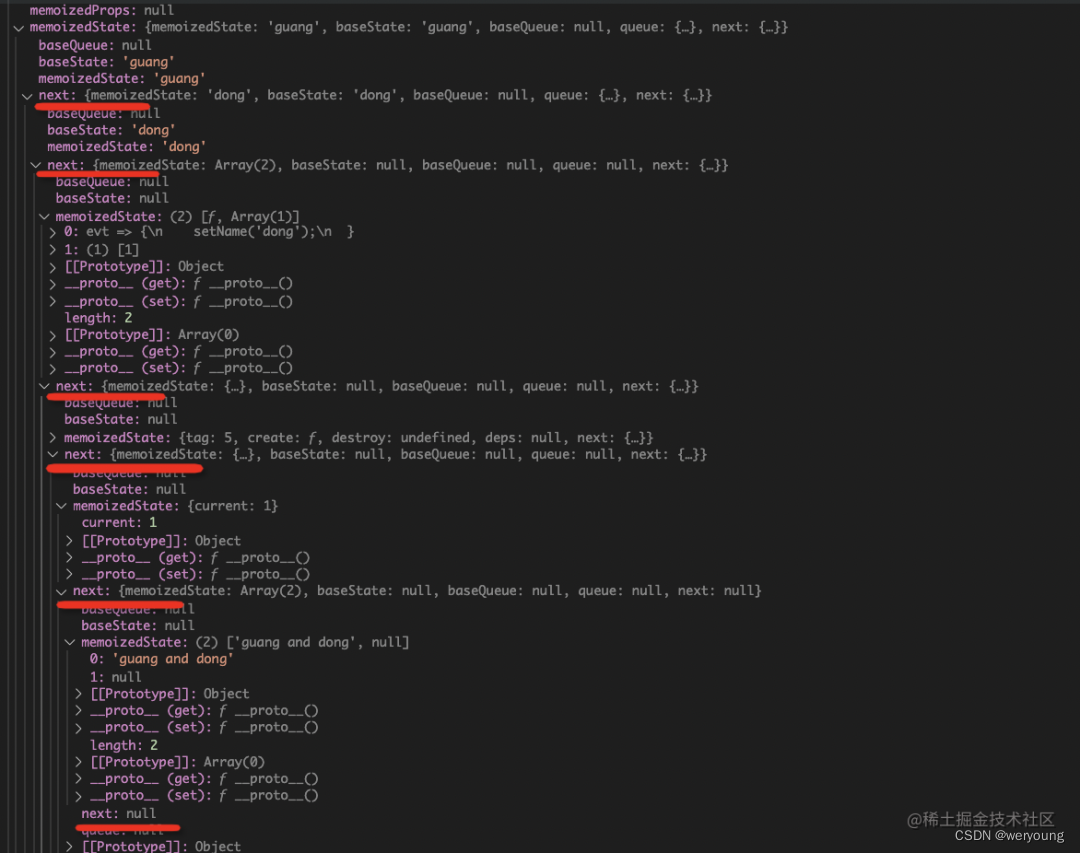Expand __proto__ (set) just above next: null

(79, 797)
